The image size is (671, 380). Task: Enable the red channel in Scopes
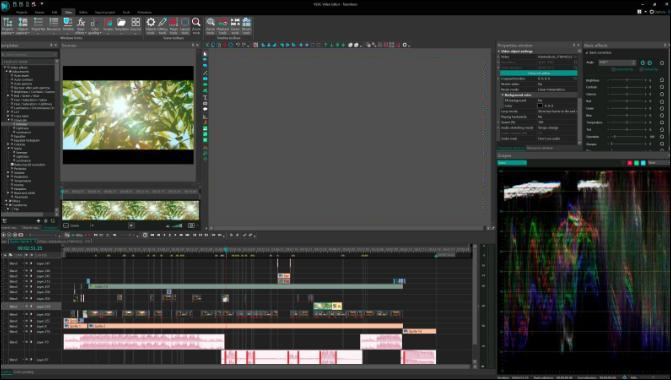pyautogui.click(x=629, y=163)
